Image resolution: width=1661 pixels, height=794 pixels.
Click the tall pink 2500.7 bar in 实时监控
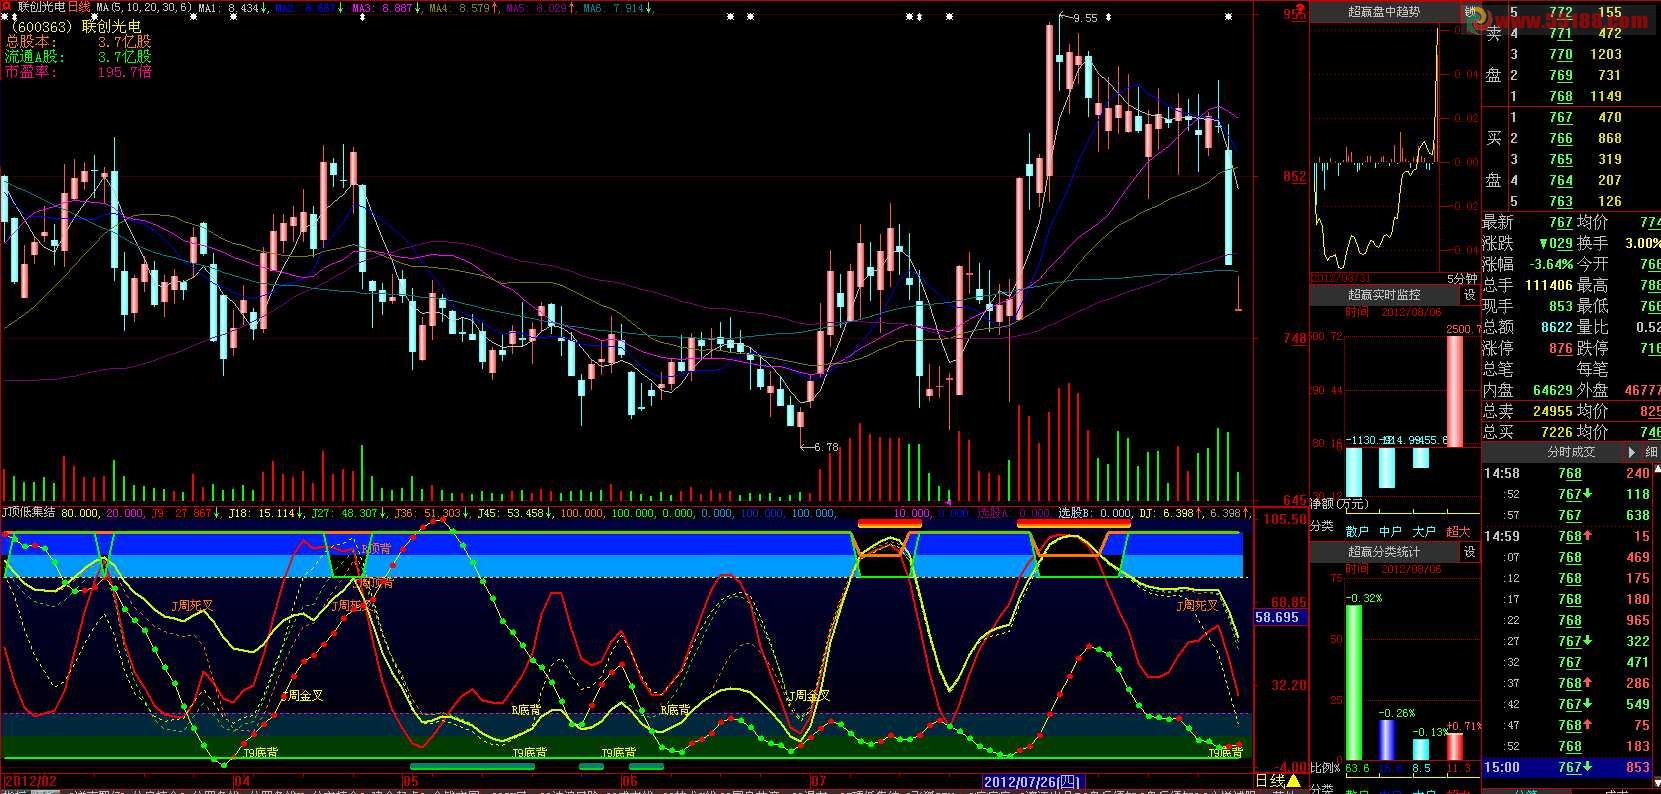[1455, 391]
